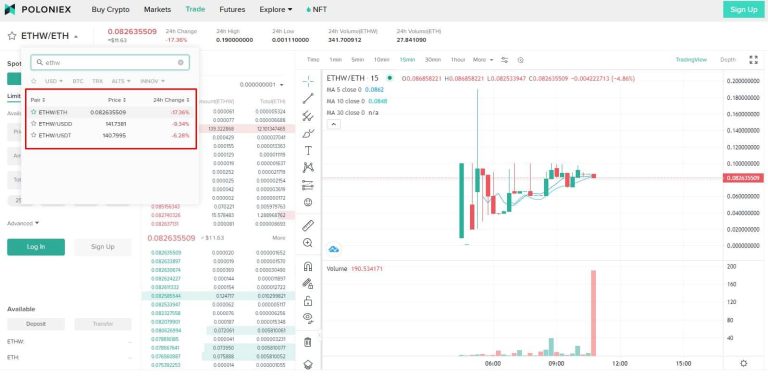Switch chart to 1hour timeframe
This screenshot has width=768, height=378.
click(458, 60)
